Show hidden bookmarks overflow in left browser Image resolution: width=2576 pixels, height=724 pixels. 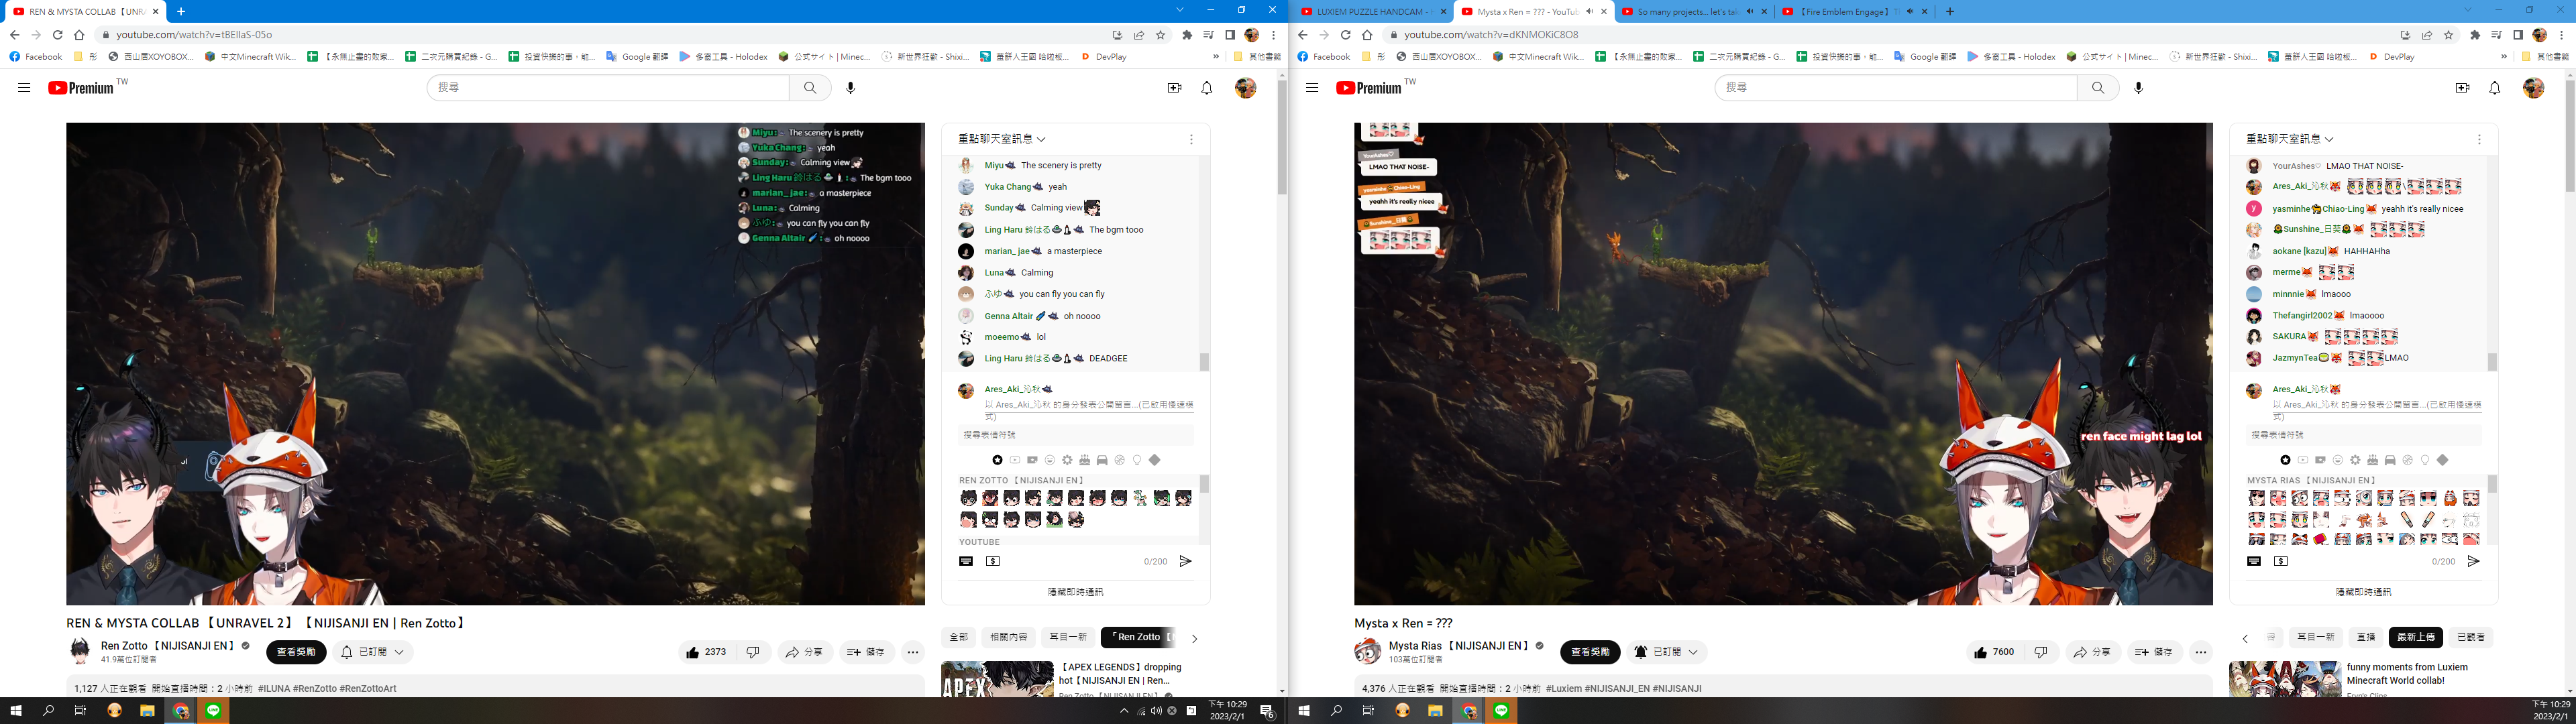[x=1216, y=57]
